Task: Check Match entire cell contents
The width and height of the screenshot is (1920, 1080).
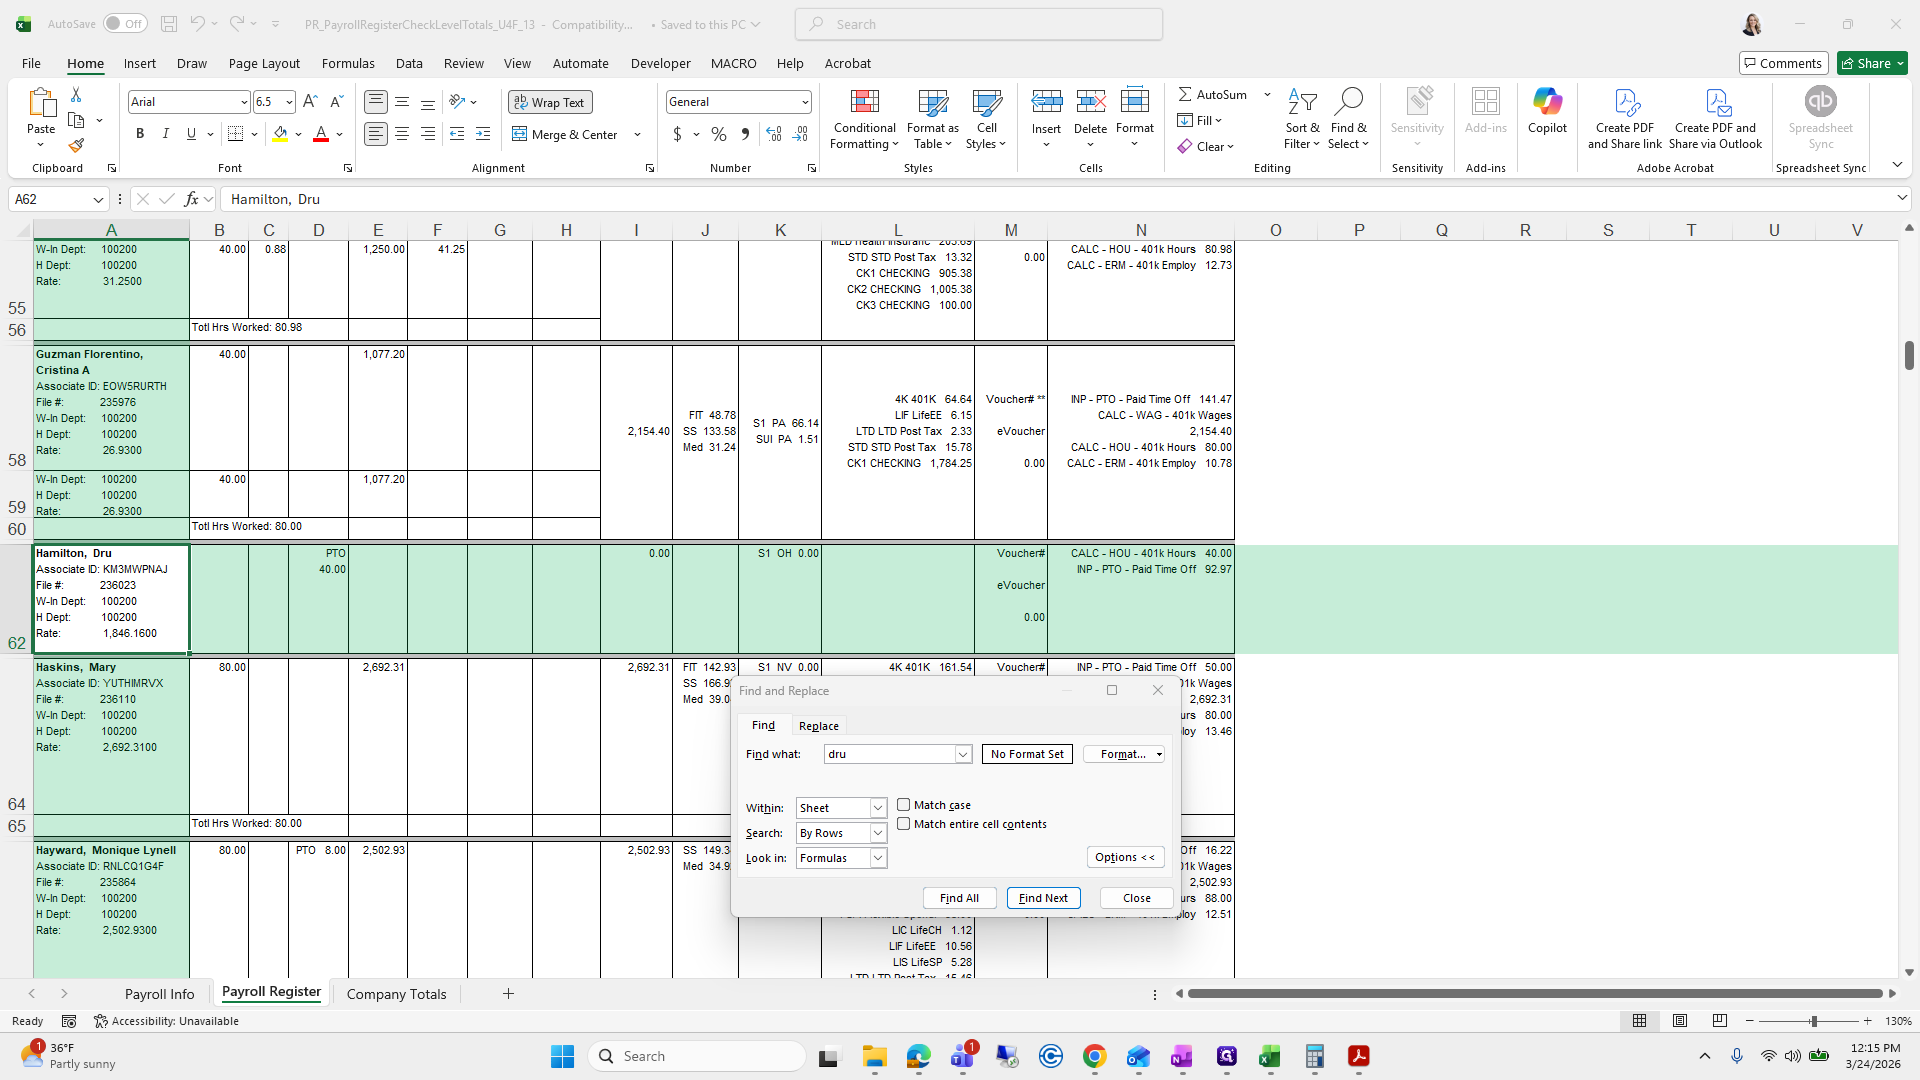Action: tap(904, 824)
